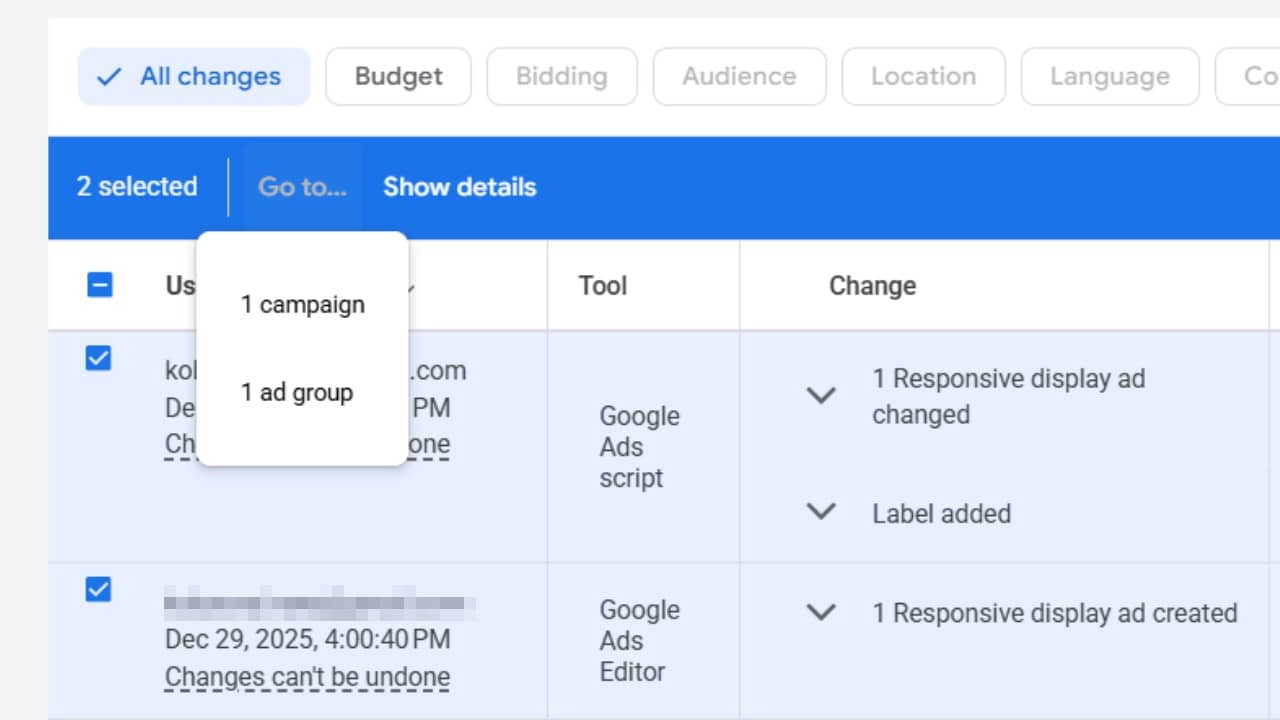Select '1 campaign' from the Go to menu
This screenshot has height=720, width=1280.
[x=303, y=304]
